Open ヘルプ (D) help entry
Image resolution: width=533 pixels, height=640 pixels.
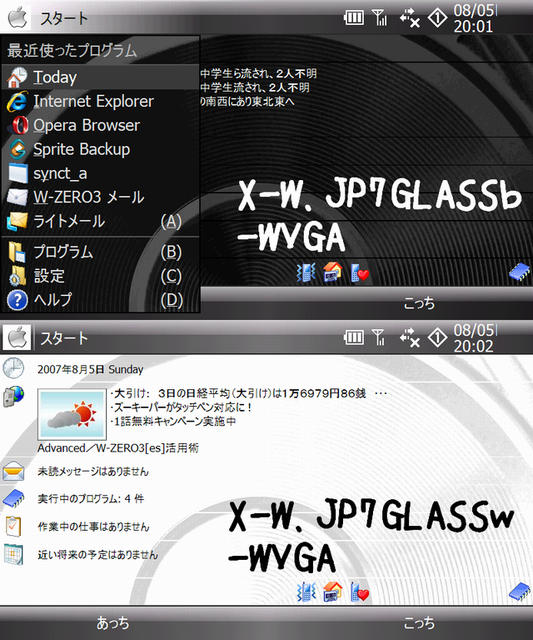pyautogui.click(x=100, y=300)
